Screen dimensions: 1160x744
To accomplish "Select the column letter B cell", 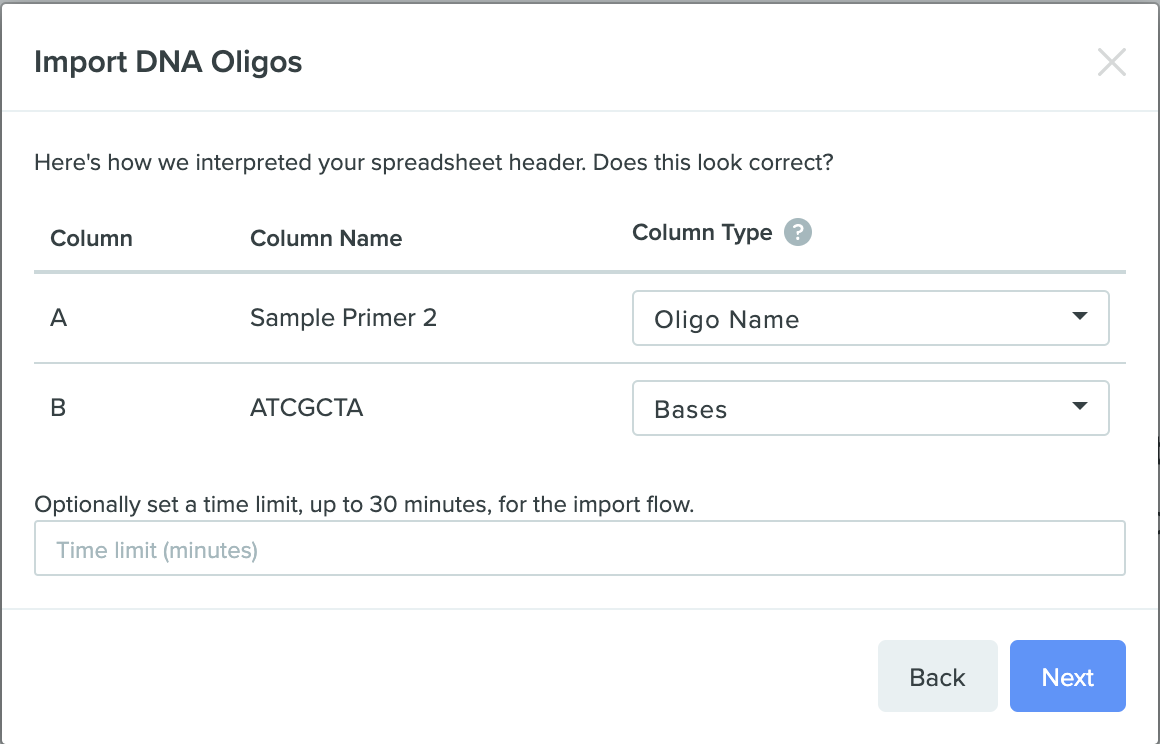I will 58,407.
